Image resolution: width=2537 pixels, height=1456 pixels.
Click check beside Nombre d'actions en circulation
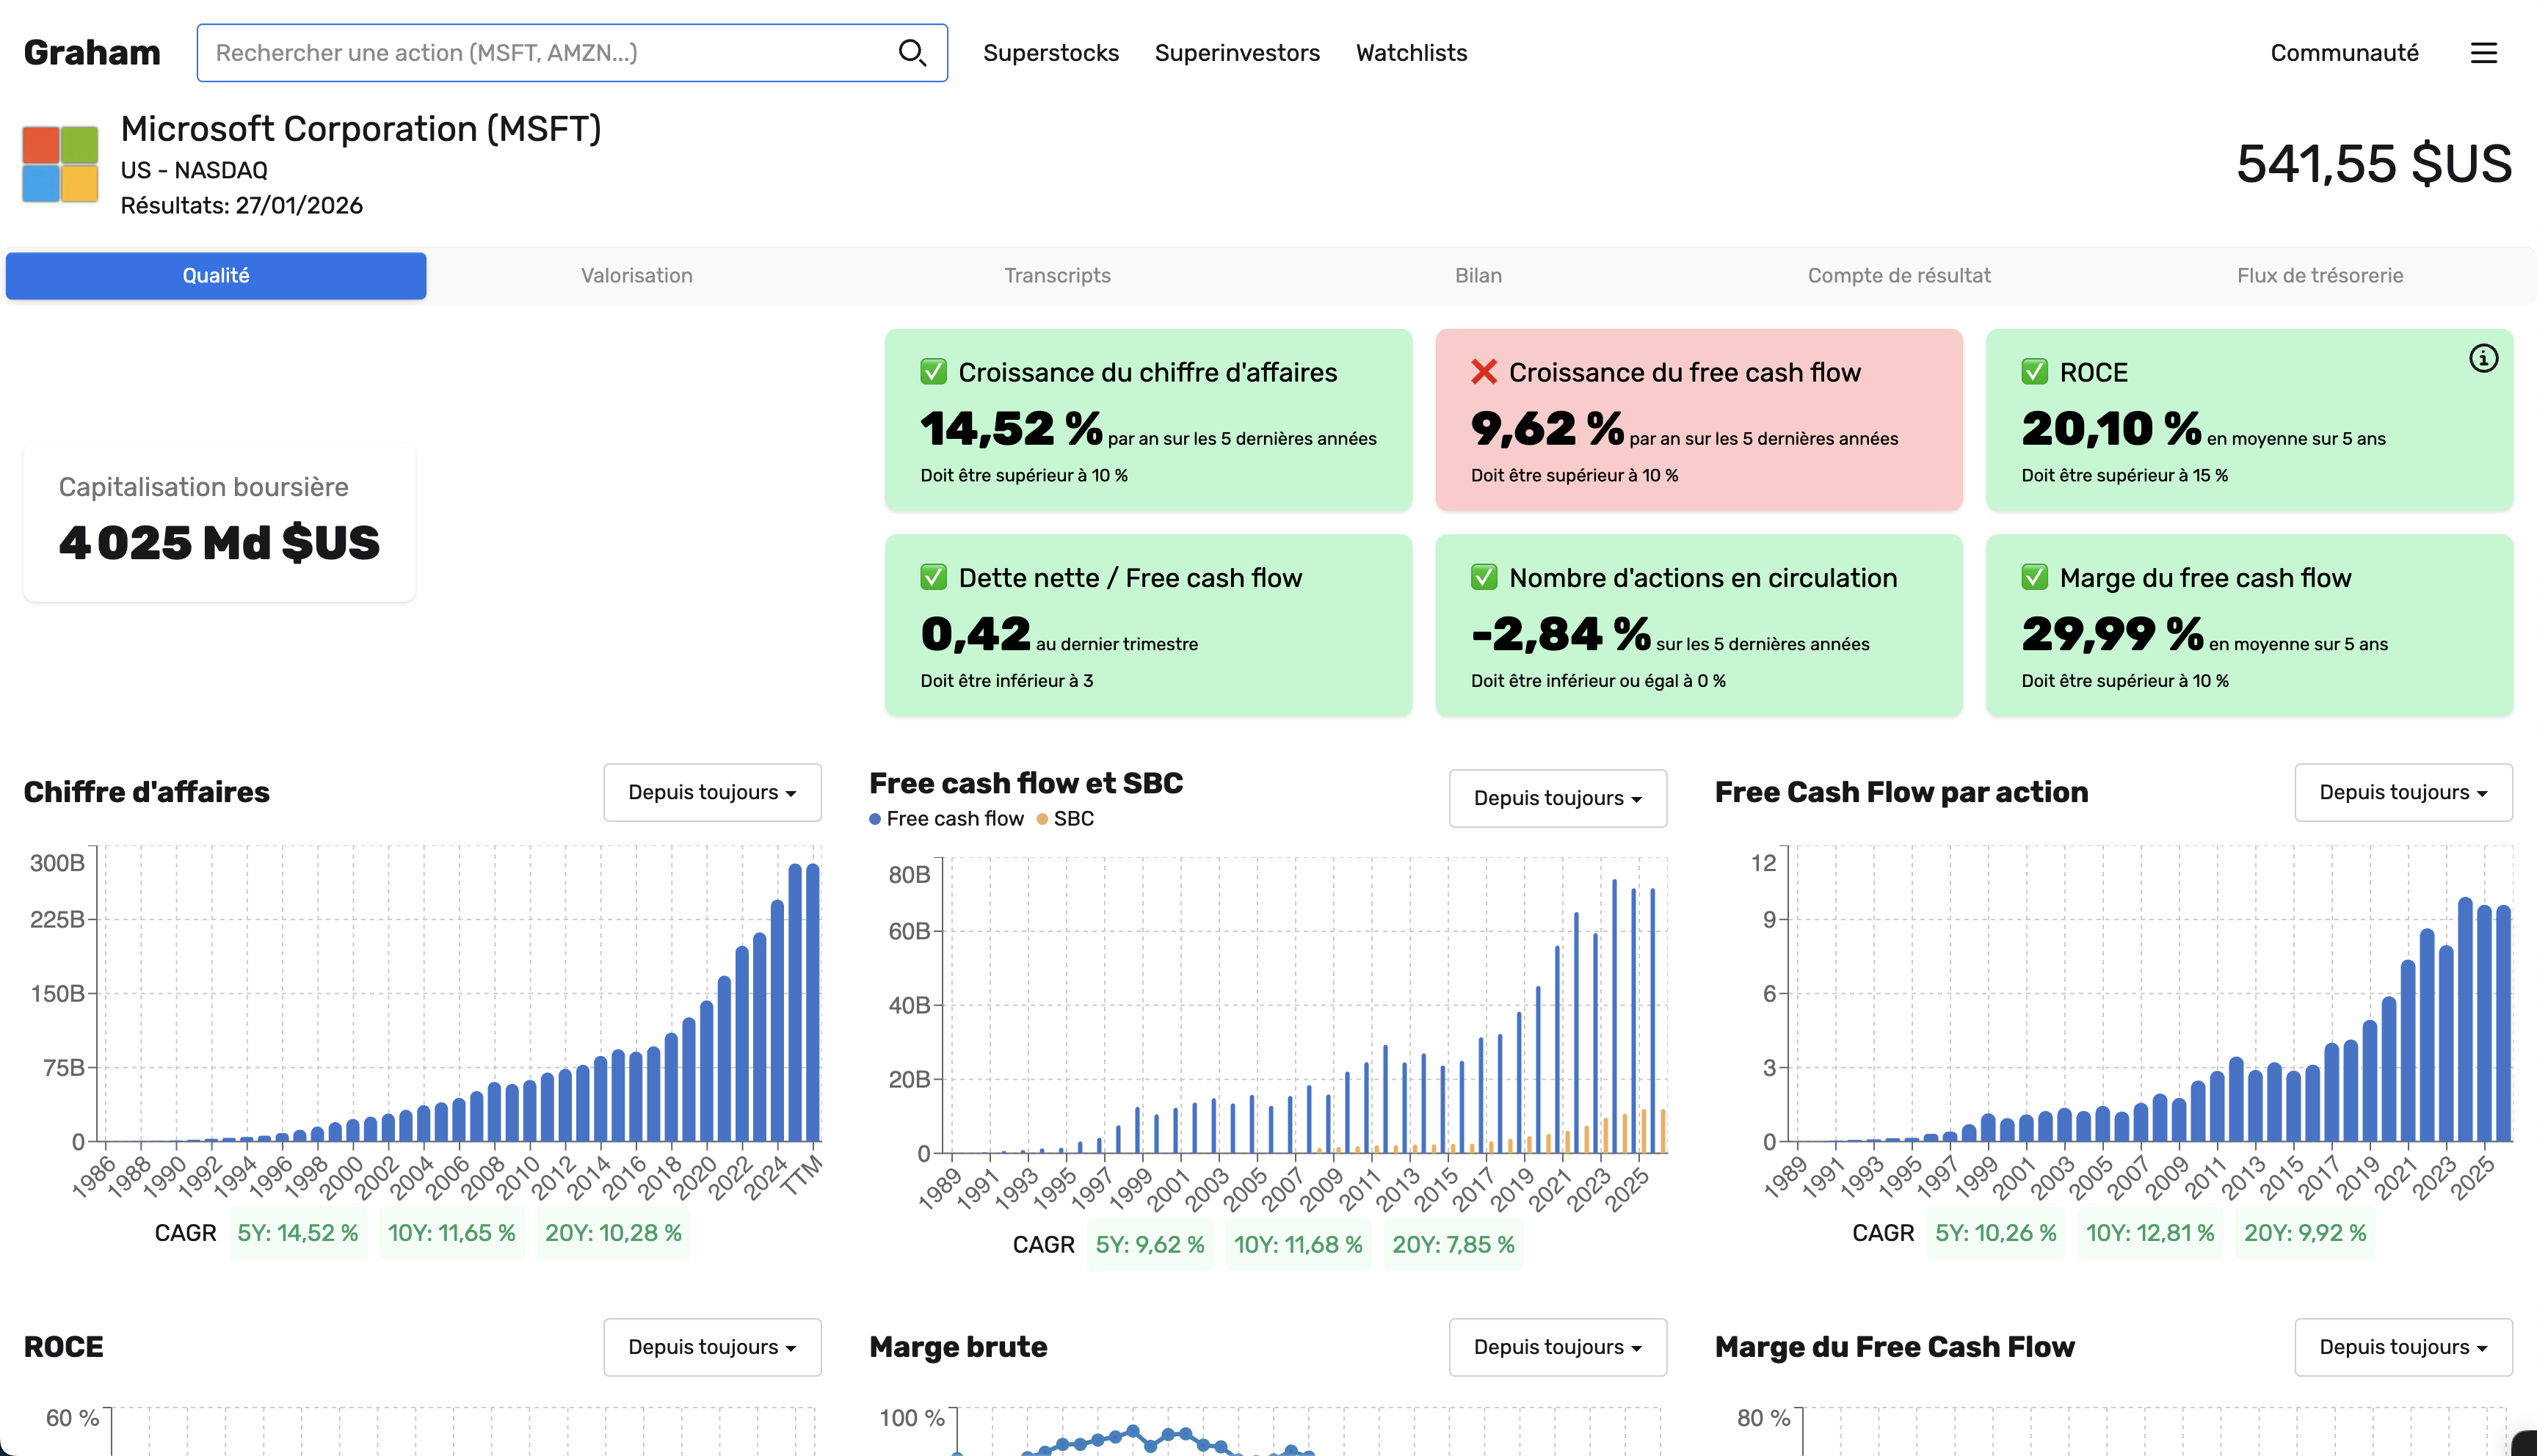(1483, 577)
